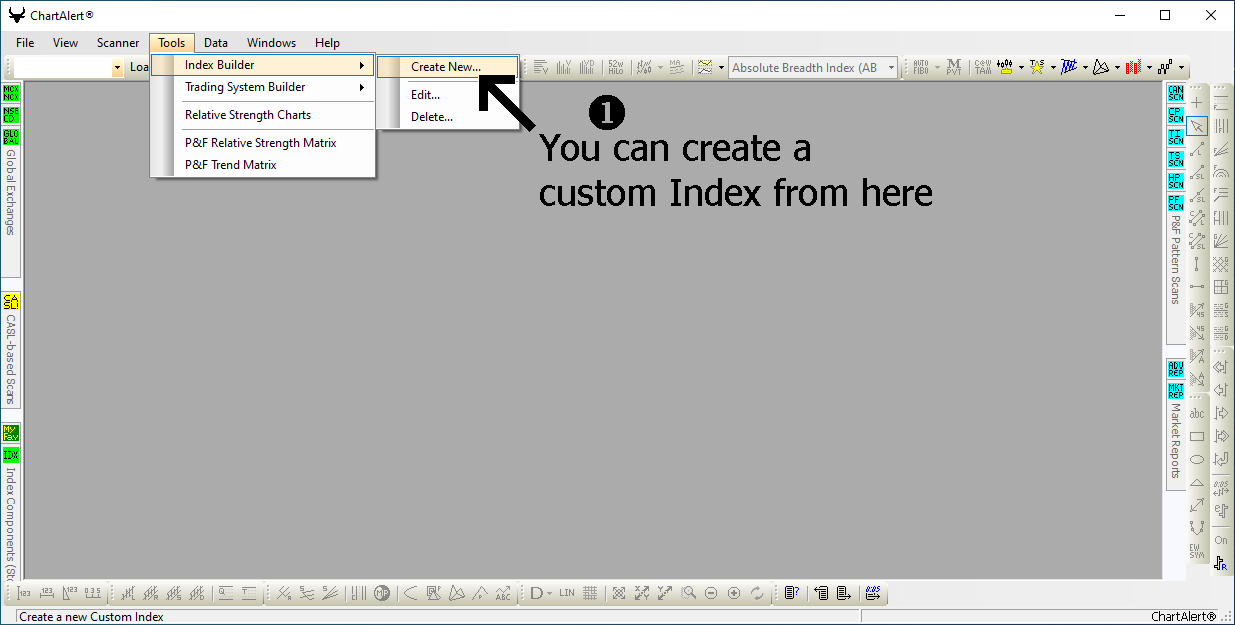This screenshot has height=625, width=1235.
Task: Choose Create New... in Index Builder submenu
Action: click(447, 67)
